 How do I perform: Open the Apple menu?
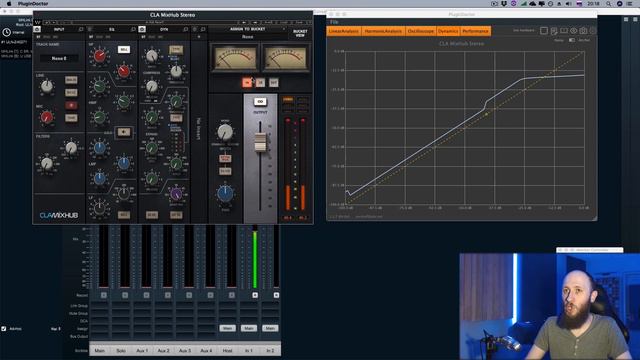pos(9,3)
